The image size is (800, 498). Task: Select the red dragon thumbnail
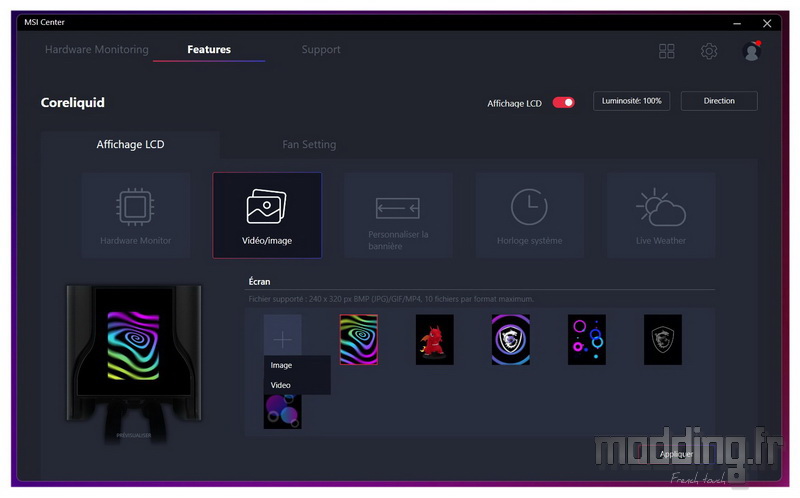coord(435,339)
